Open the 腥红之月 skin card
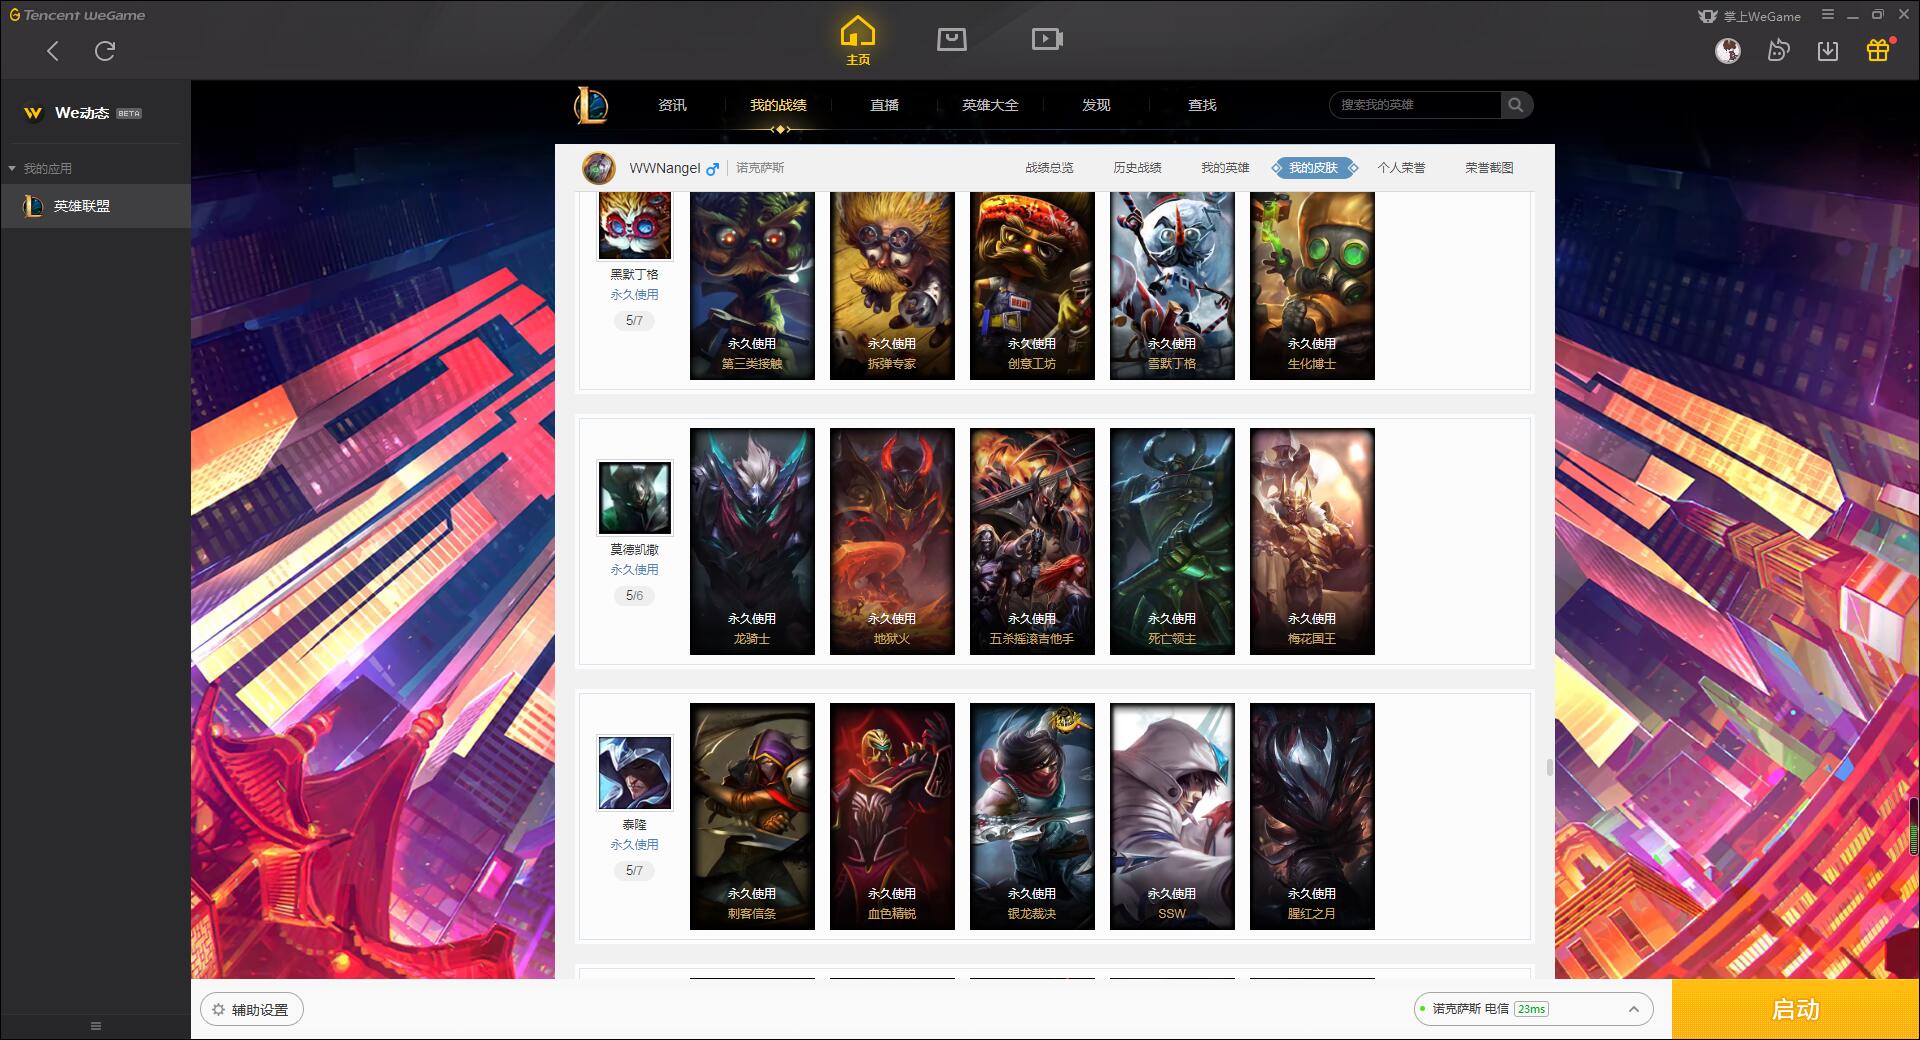Image resolution: width=1920 pixels, height=1040 pixels. (1312, 816)
